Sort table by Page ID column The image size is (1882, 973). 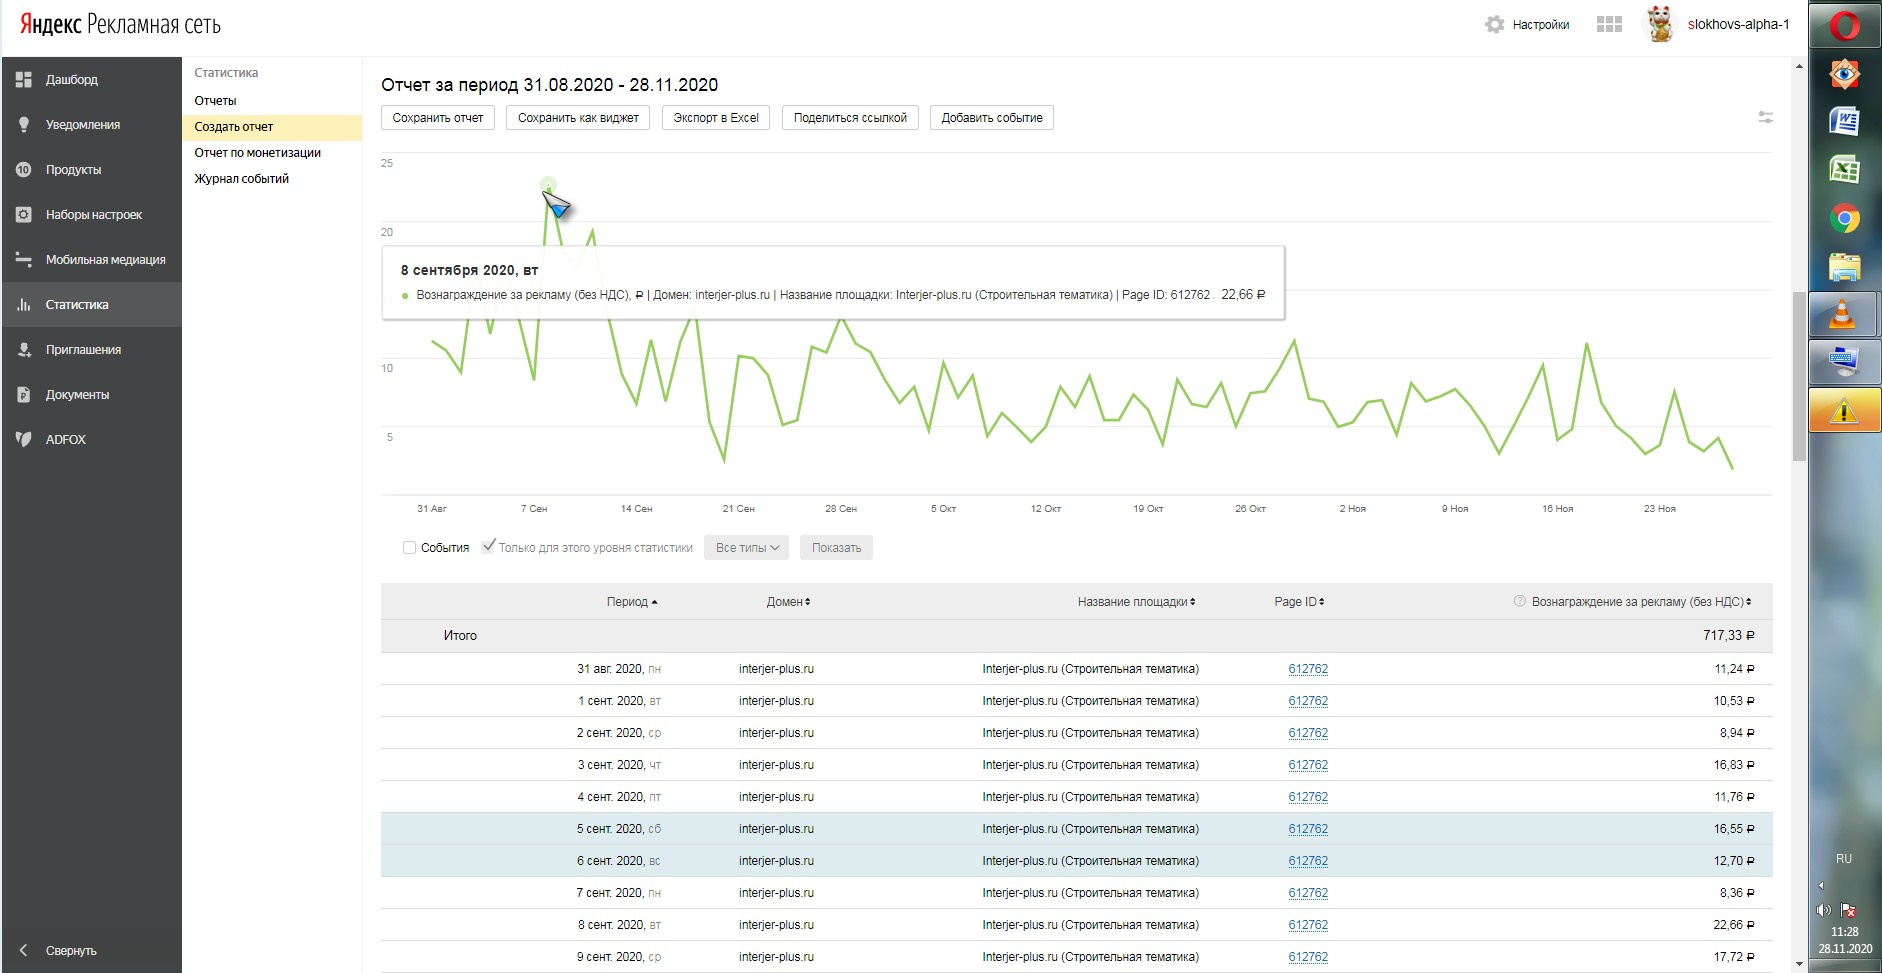1298,602
